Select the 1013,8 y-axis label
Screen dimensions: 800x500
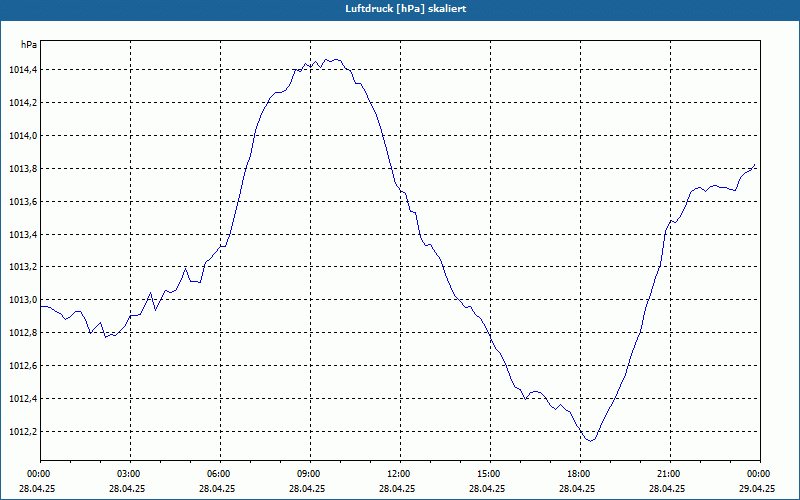pyautogui.click(x=23, y=169)
